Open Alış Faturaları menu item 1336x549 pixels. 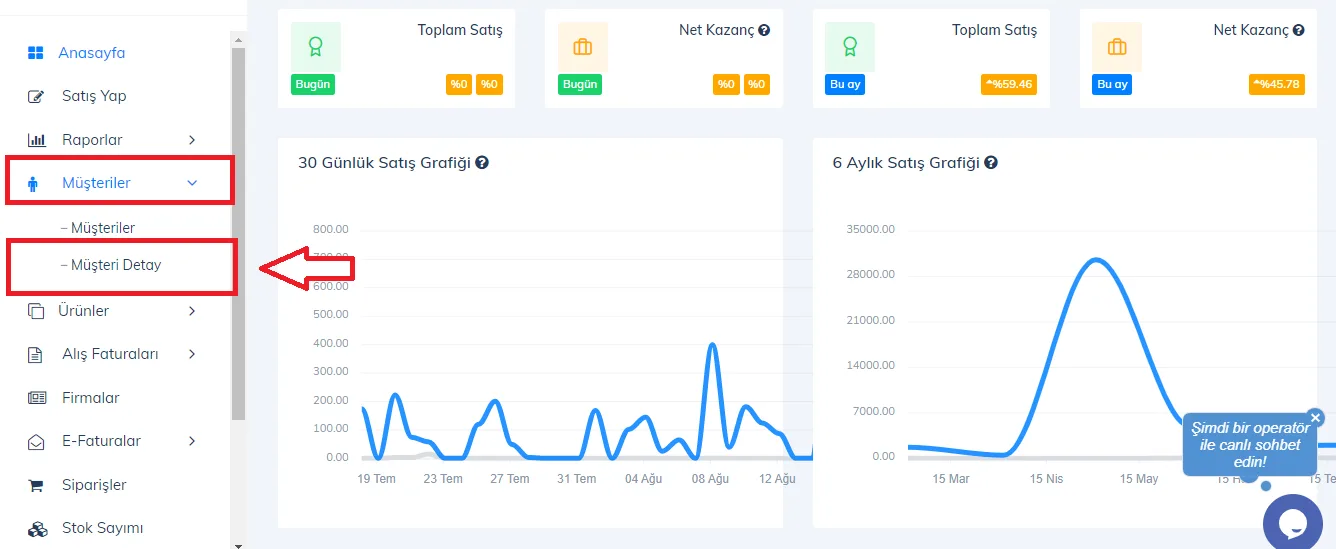point(110,354)
